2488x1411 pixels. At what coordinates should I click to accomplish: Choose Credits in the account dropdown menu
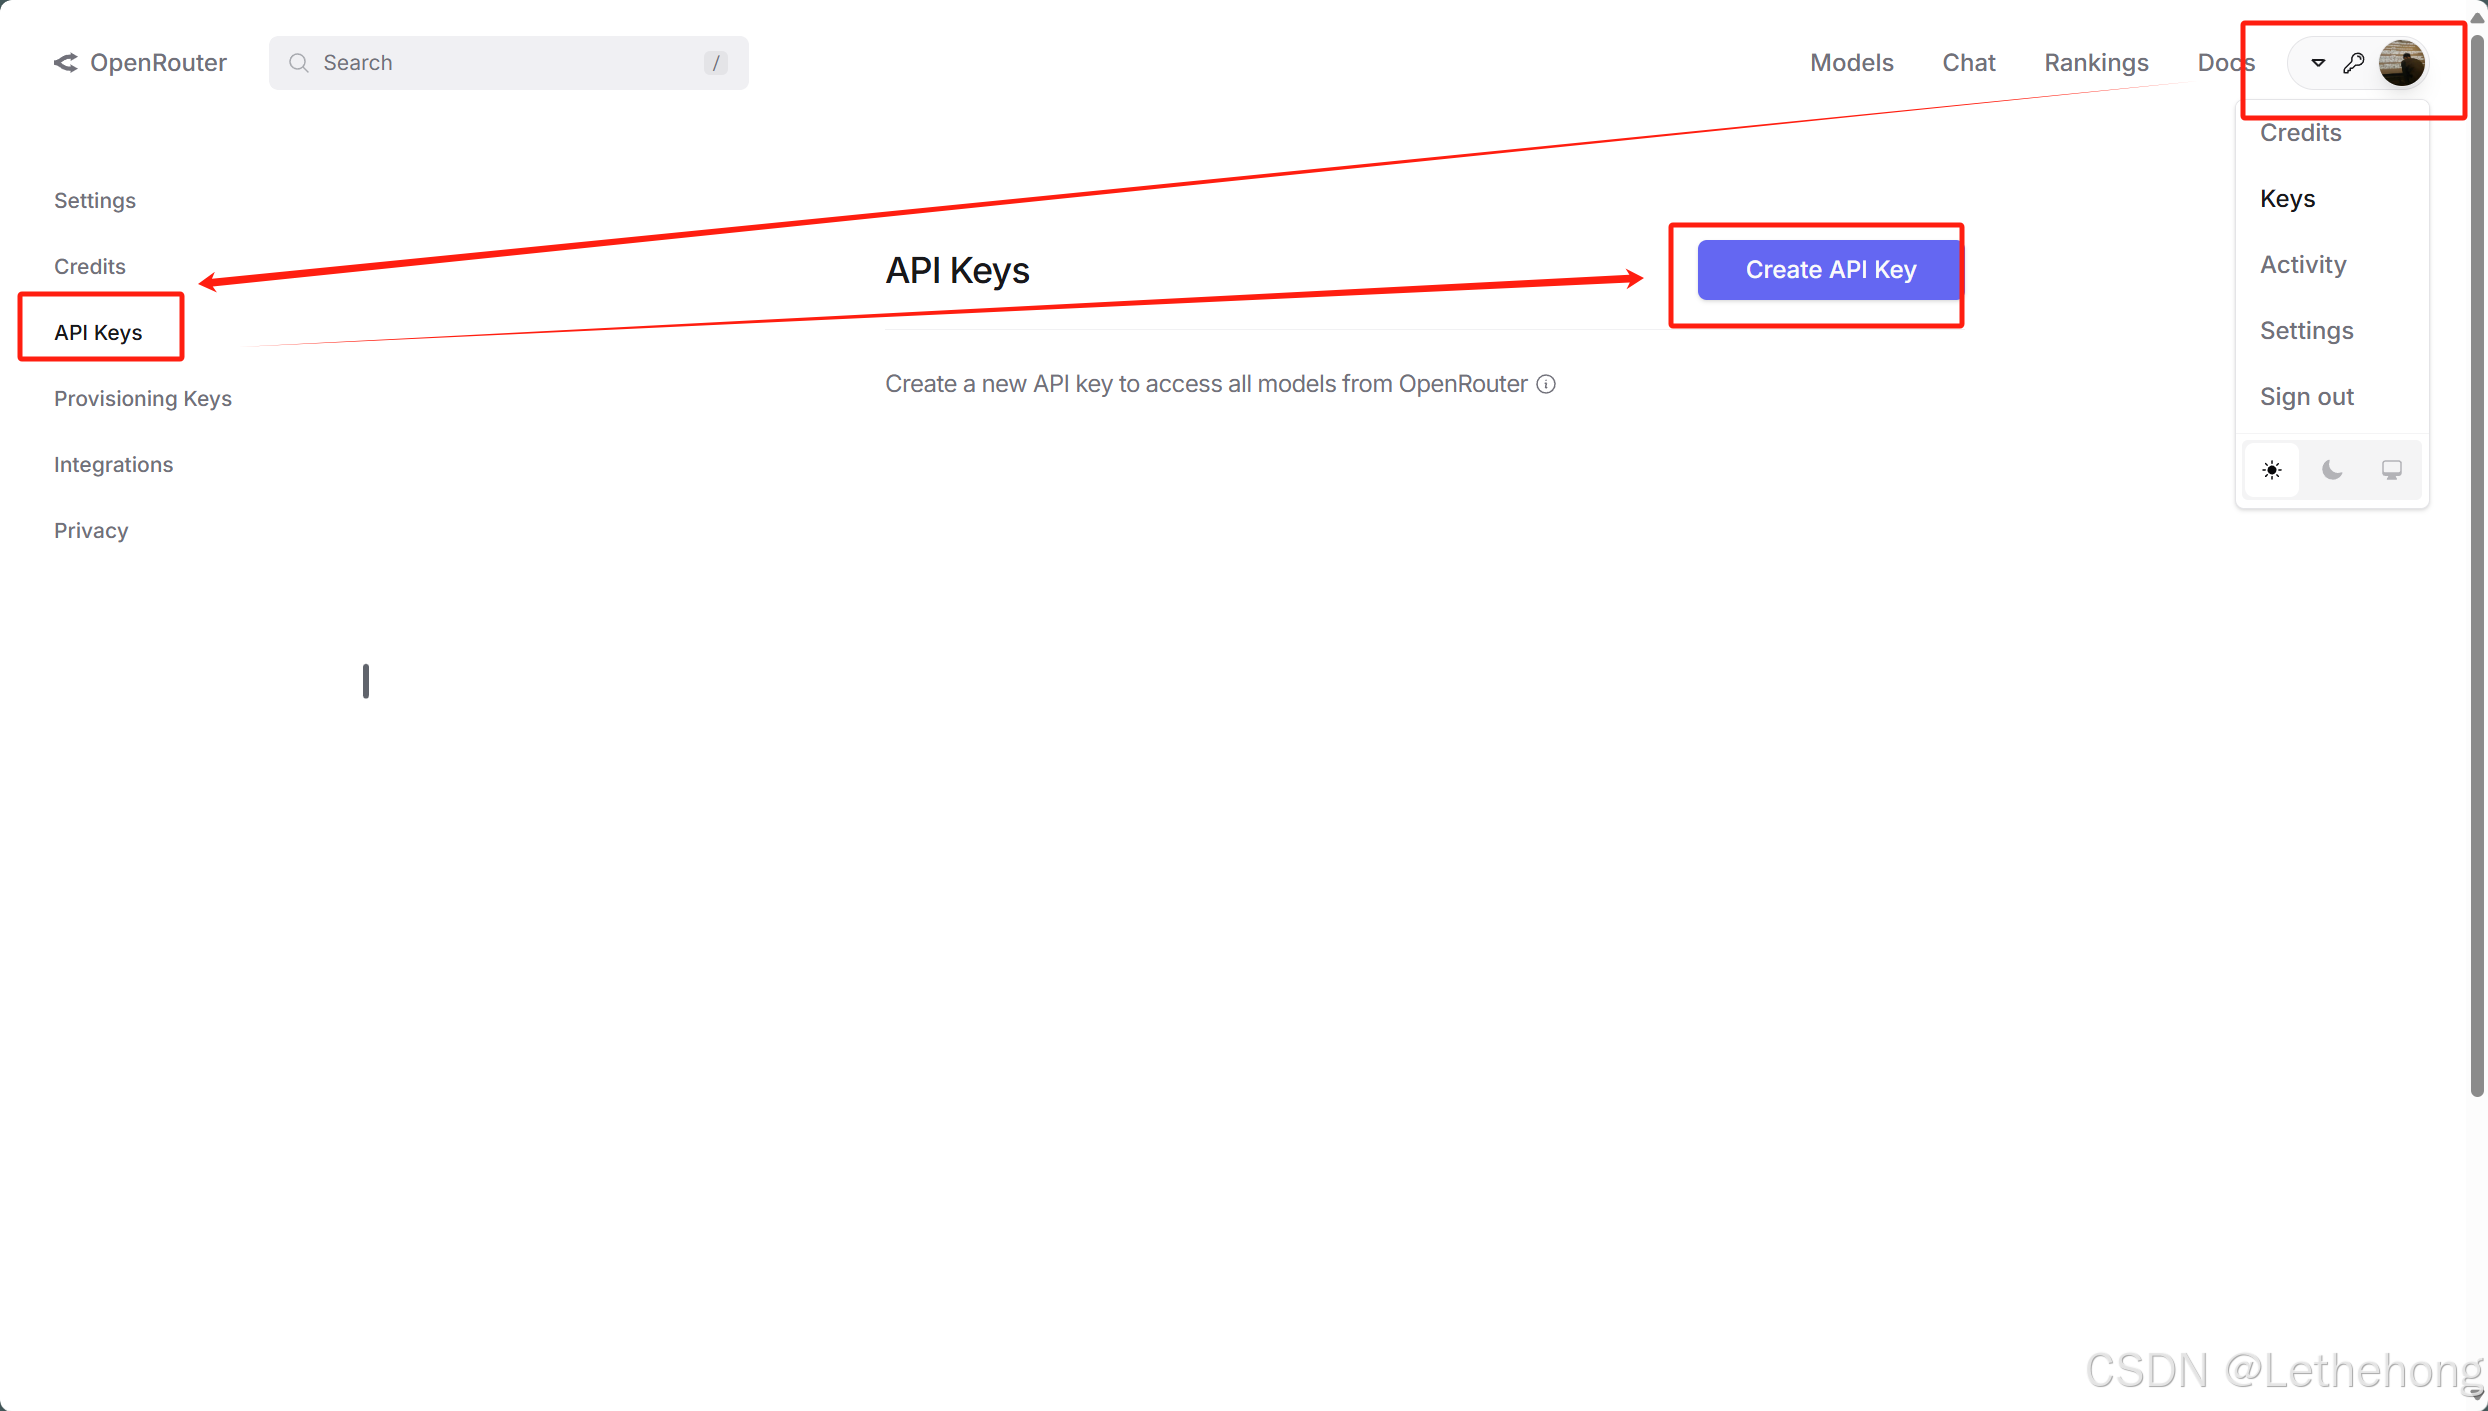tap(2300, 133)
